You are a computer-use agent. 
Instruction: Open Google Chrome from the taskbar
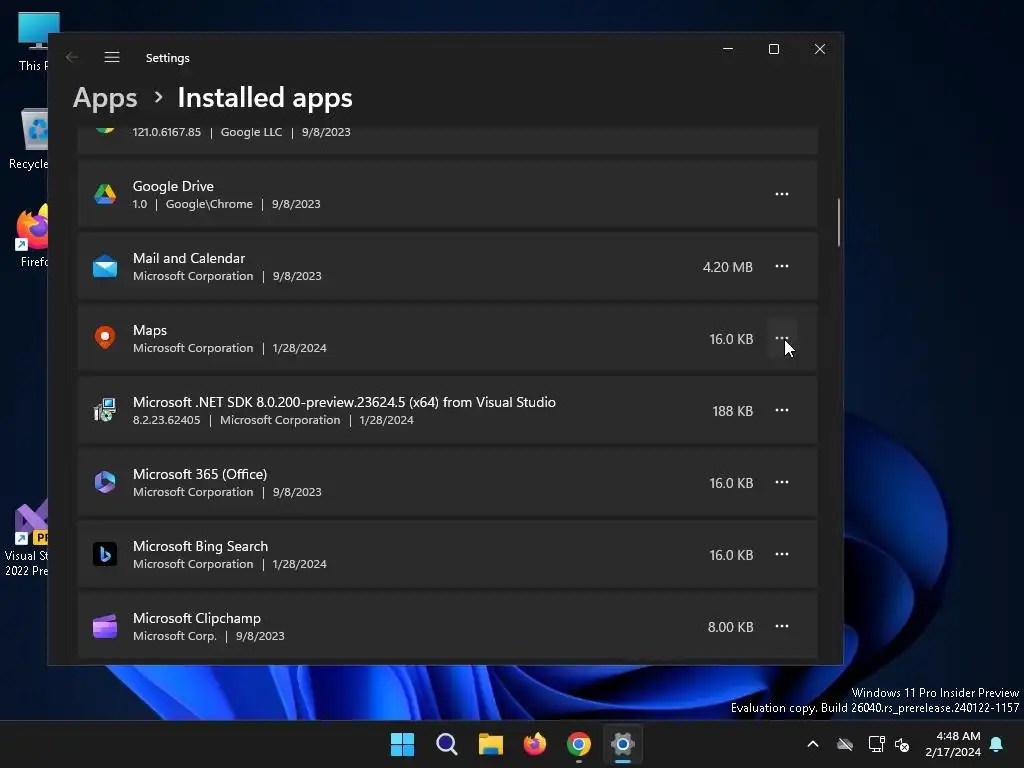click(579, 744)
